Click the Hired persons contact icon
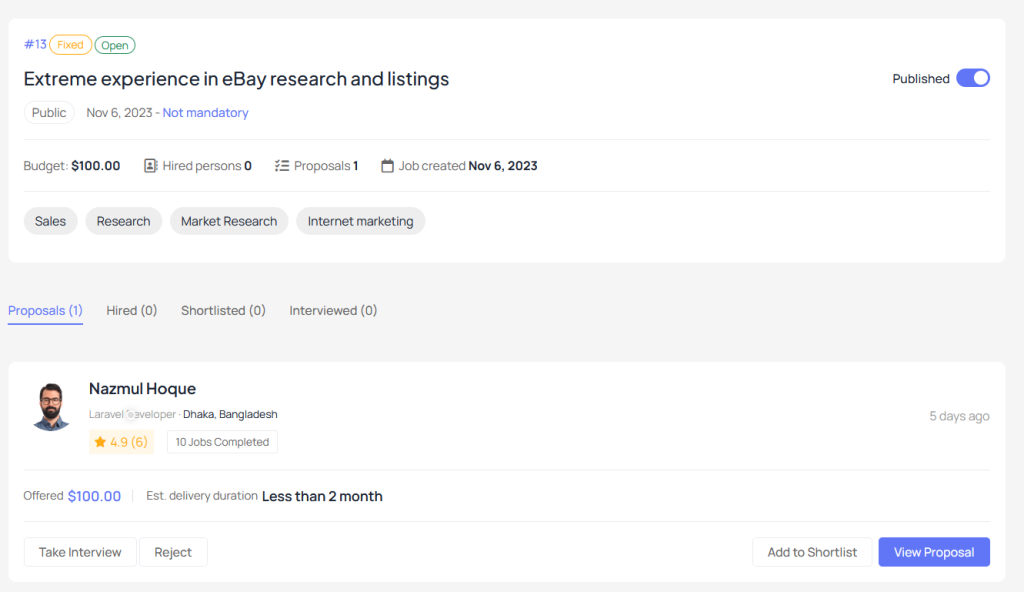Viewport: 1024px width, 592px height. [150, 166]
